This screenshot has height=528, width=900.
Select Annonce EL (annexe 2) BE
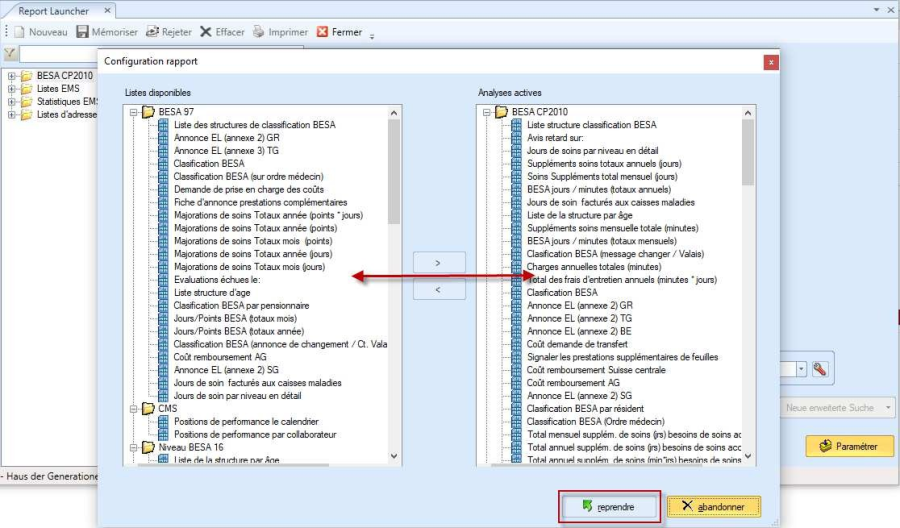(579, 331)
